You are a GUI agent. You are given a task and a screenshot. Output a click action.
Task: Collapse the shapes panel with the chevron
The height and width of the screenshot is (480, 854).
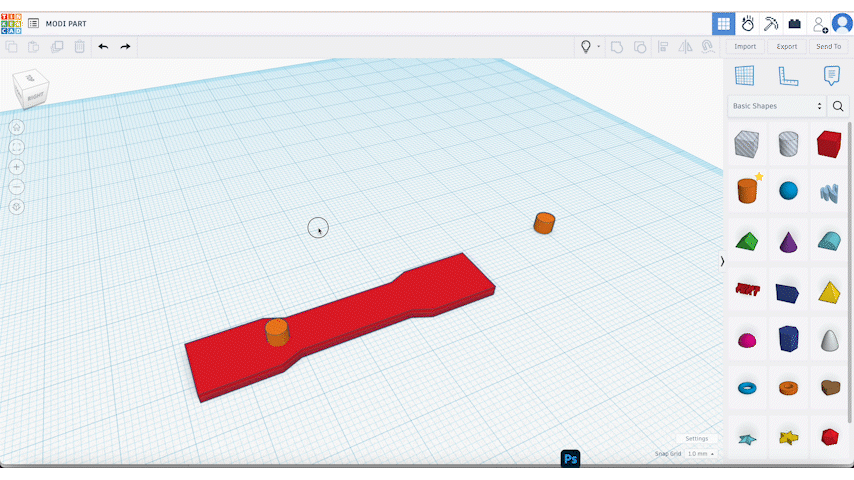tap(722, 261)
